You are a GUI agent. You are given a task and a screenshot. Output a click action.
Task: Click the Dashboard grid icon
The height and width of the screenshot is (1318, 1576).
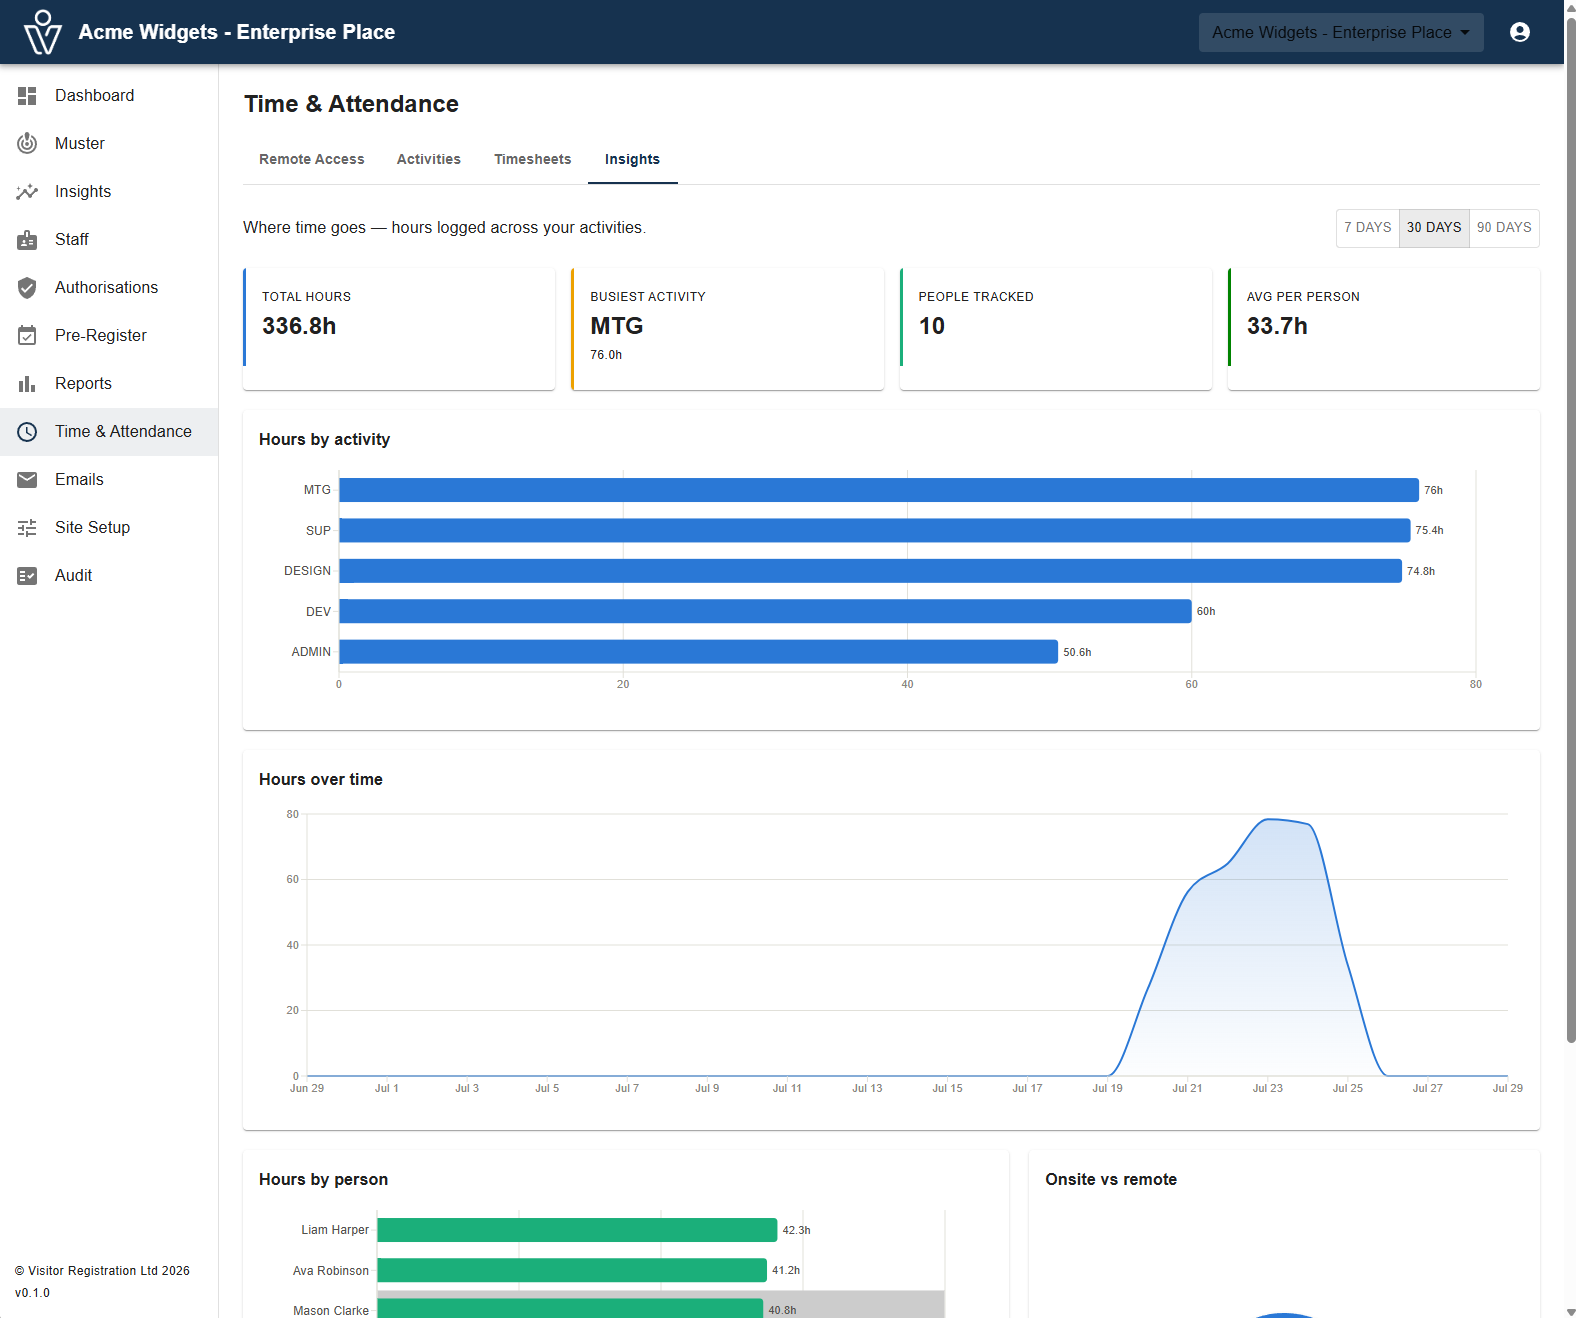click(x=27, y=96)
